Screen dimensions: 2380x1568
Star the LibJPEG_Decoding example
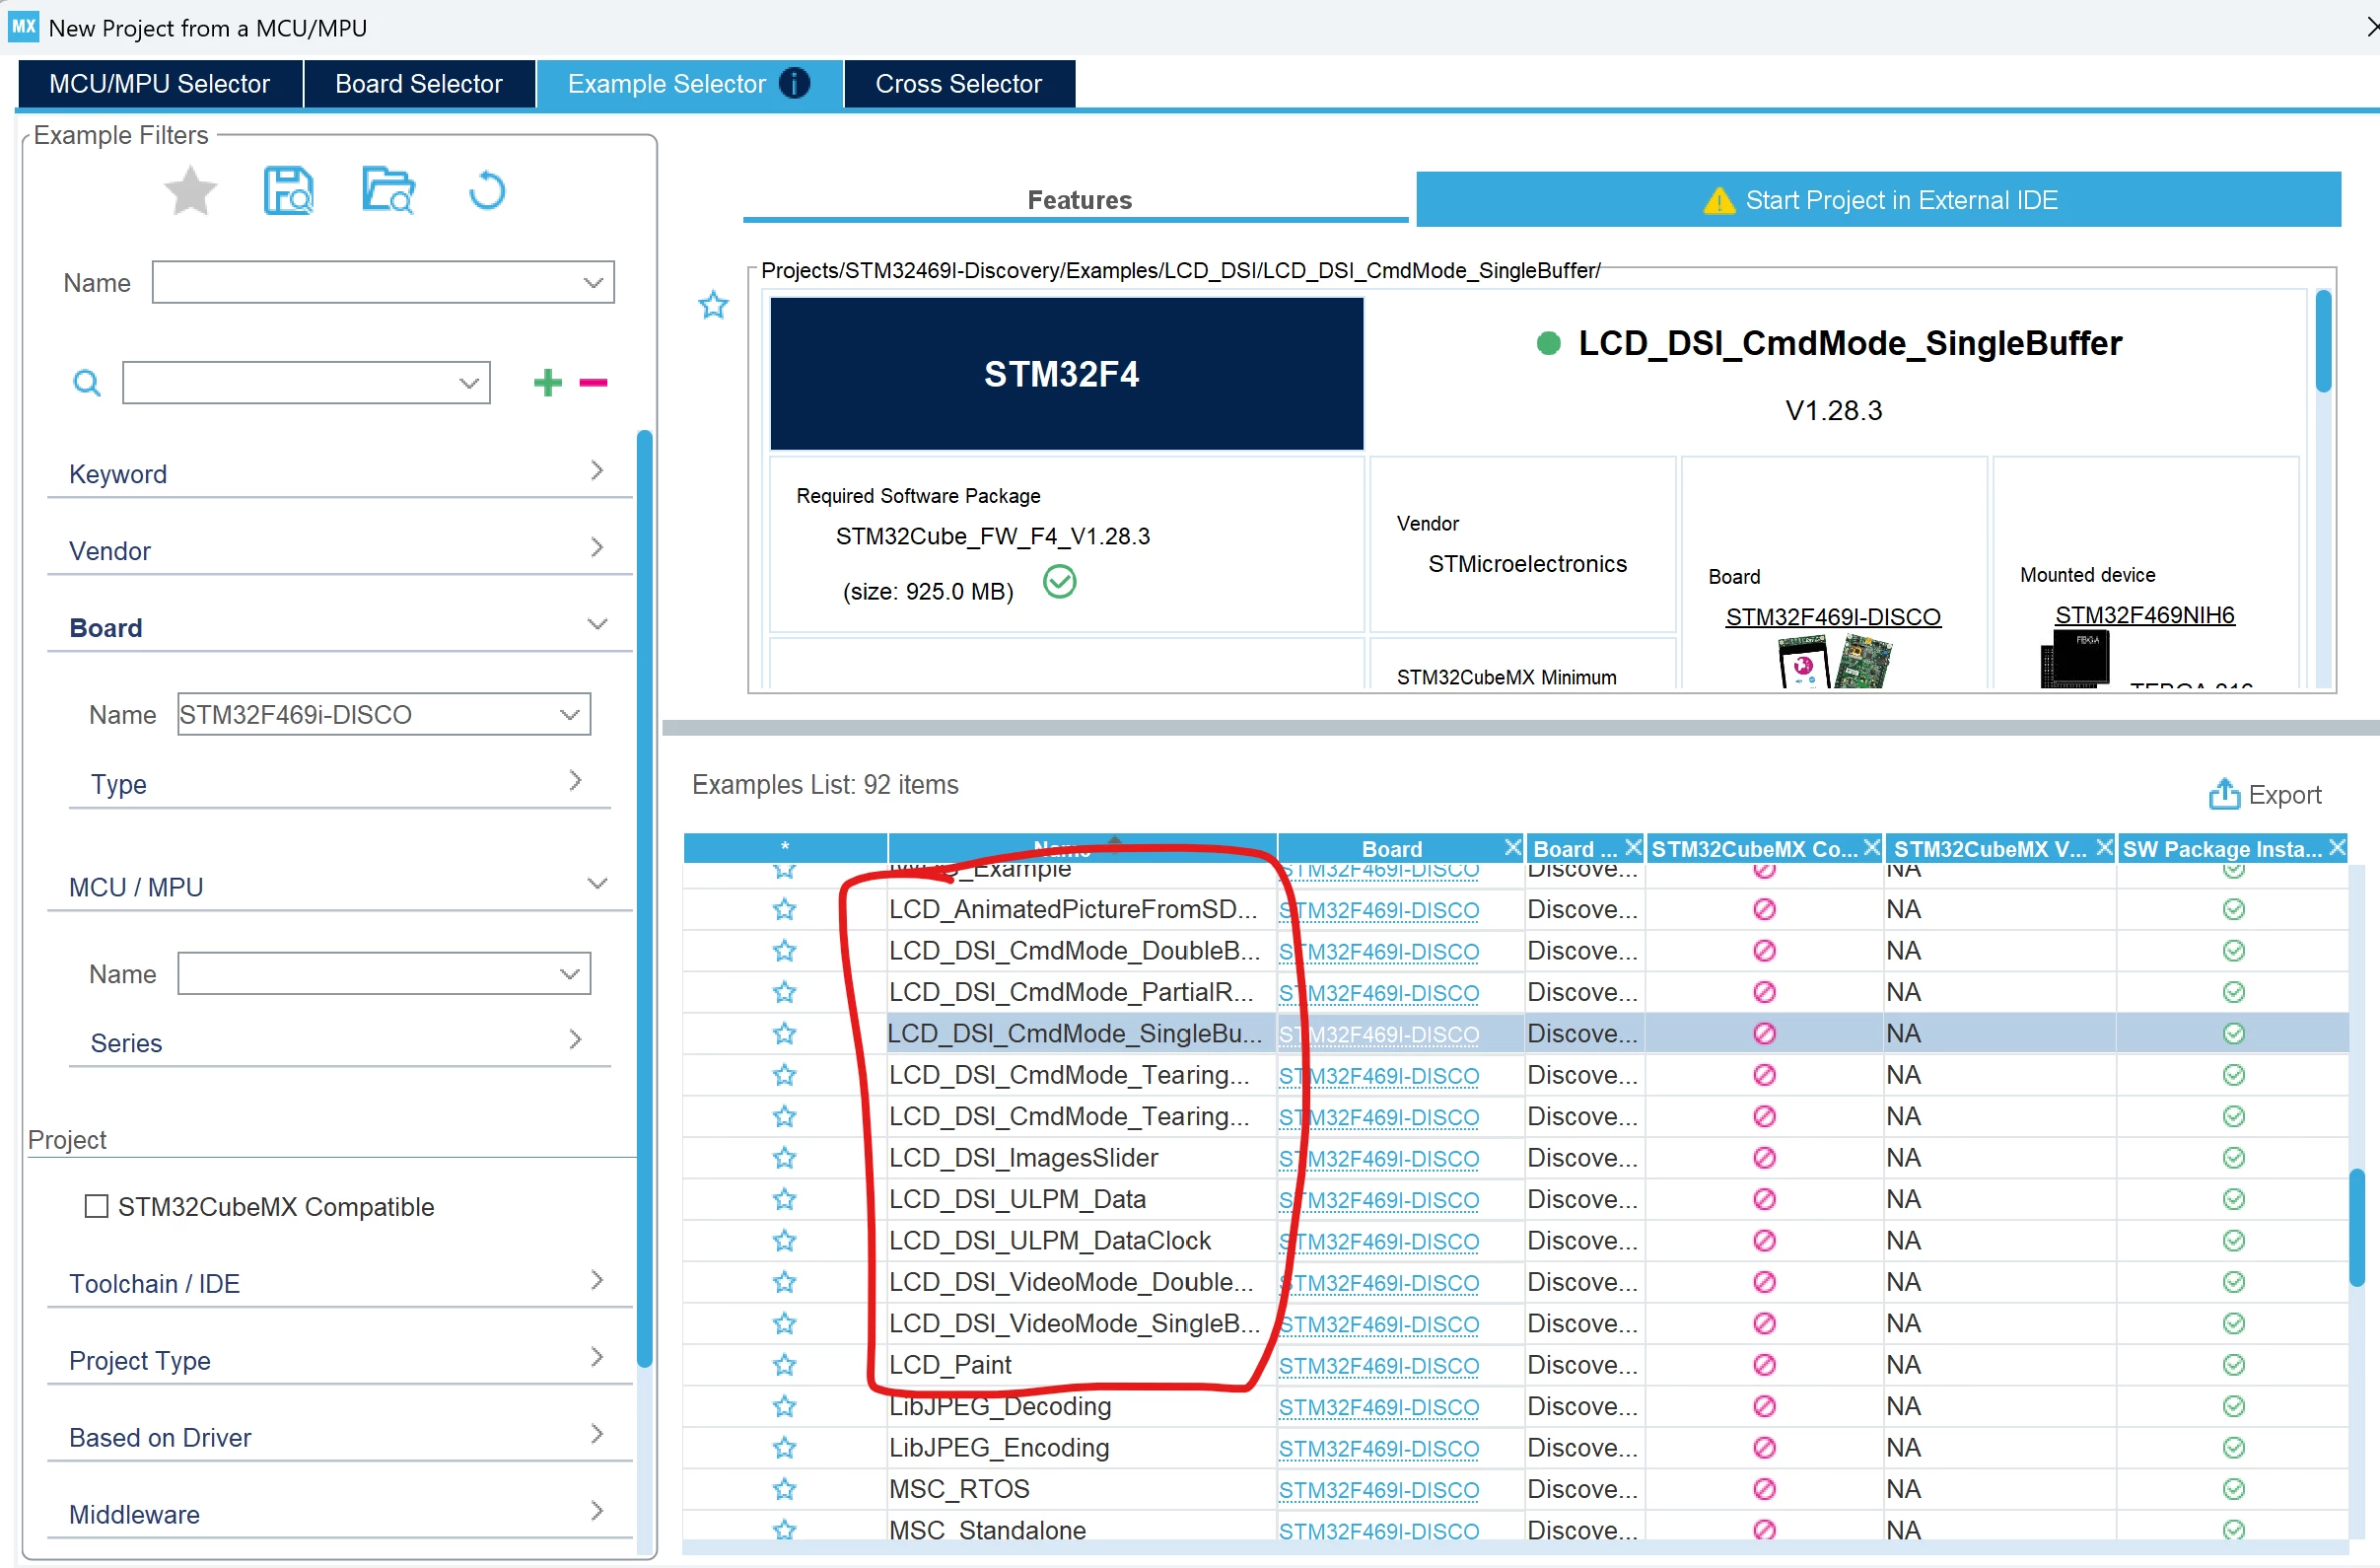click(x=784, y=1407)
